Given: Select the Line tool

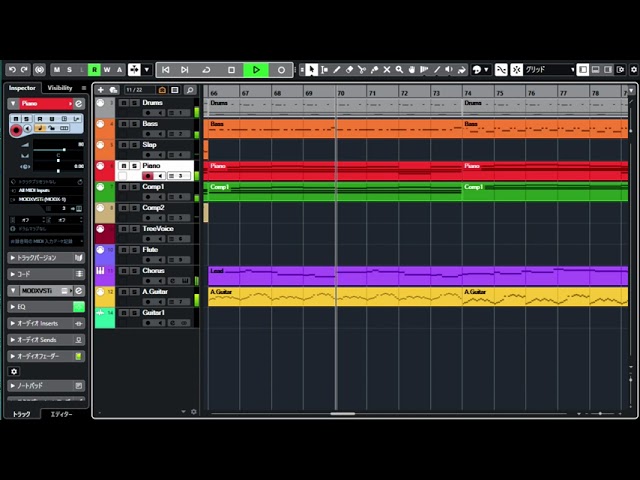Looking at the screenshot, I should [x=437, y=70].
